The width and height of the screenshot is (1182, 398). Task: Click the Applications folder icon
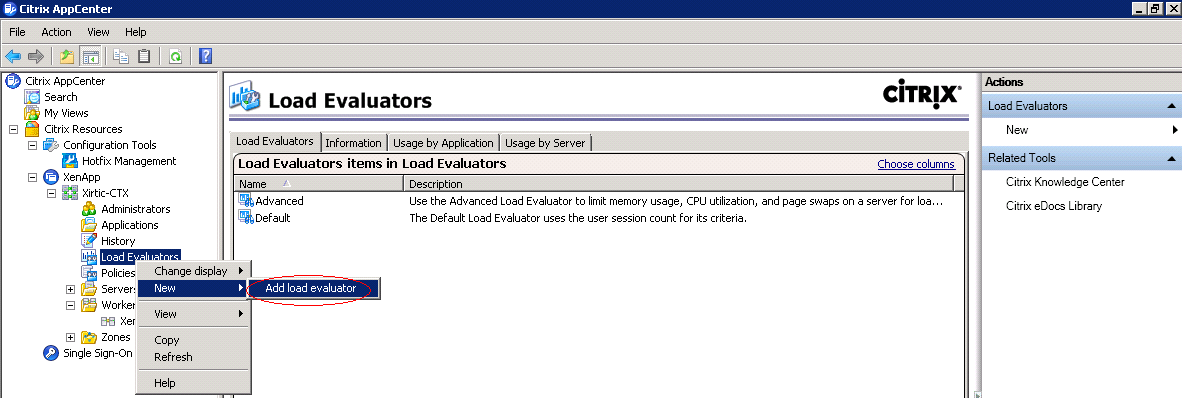click(89, 225)
